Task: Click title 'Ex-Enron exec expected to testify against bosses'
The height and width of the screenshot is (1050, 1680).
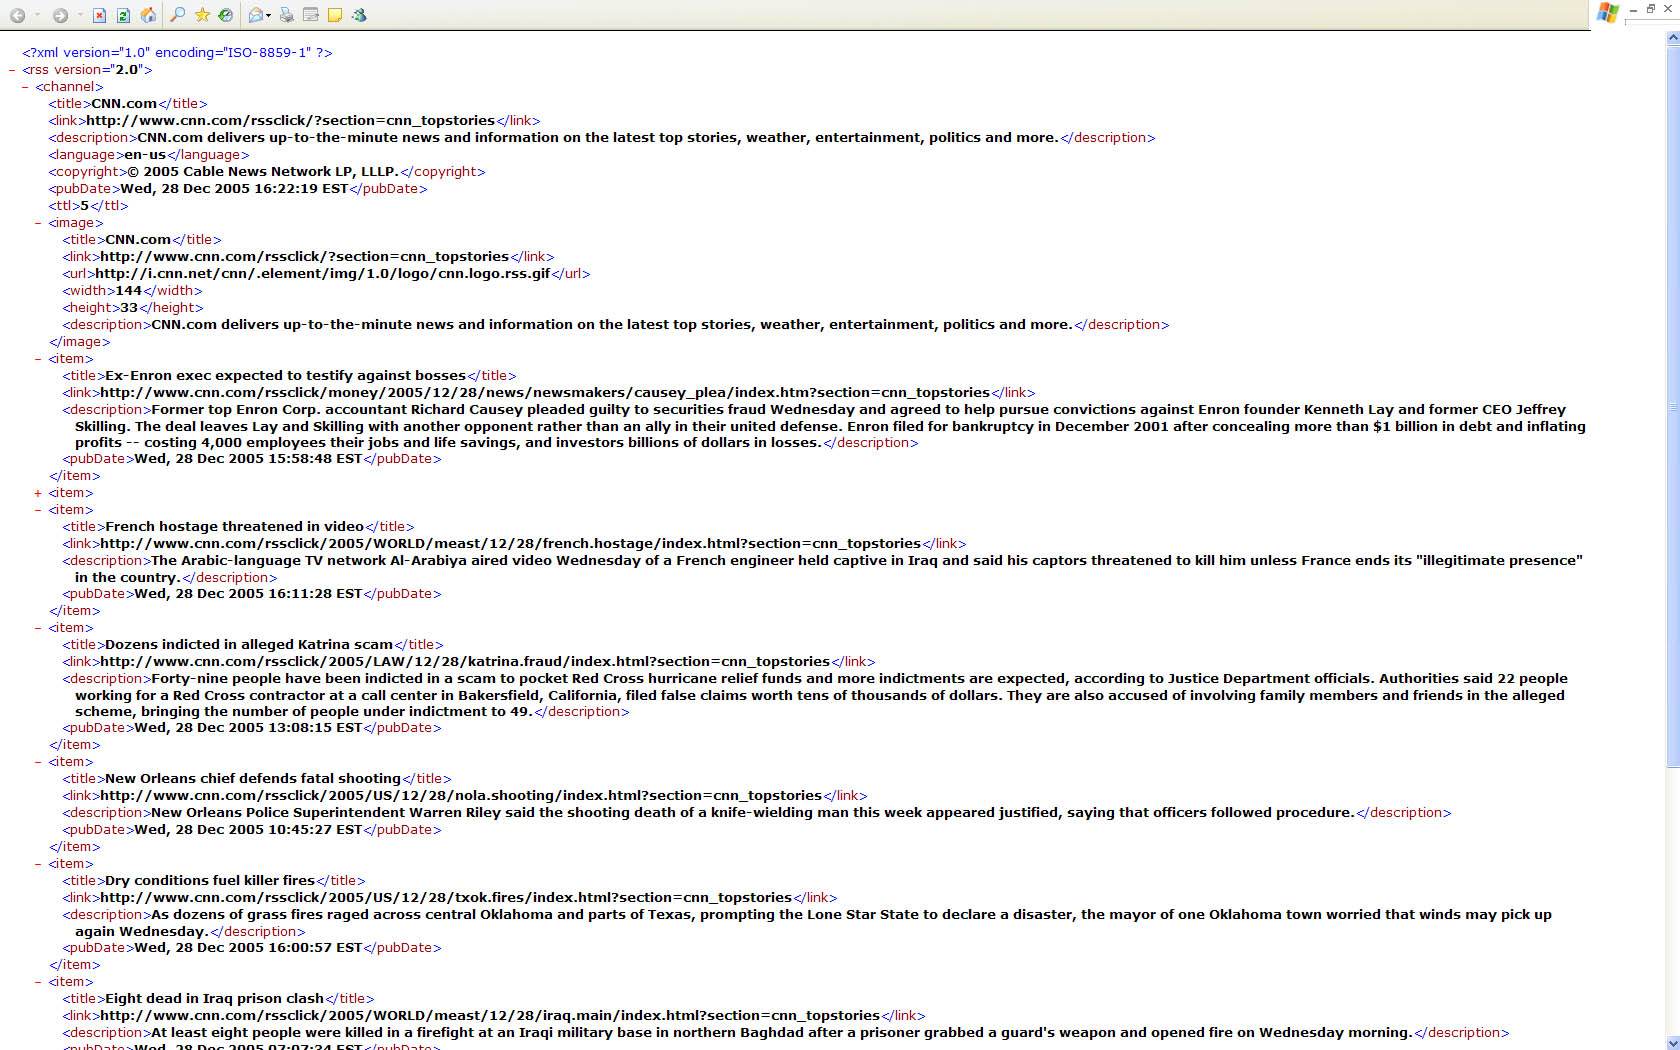Action: (x=285, y=376)
